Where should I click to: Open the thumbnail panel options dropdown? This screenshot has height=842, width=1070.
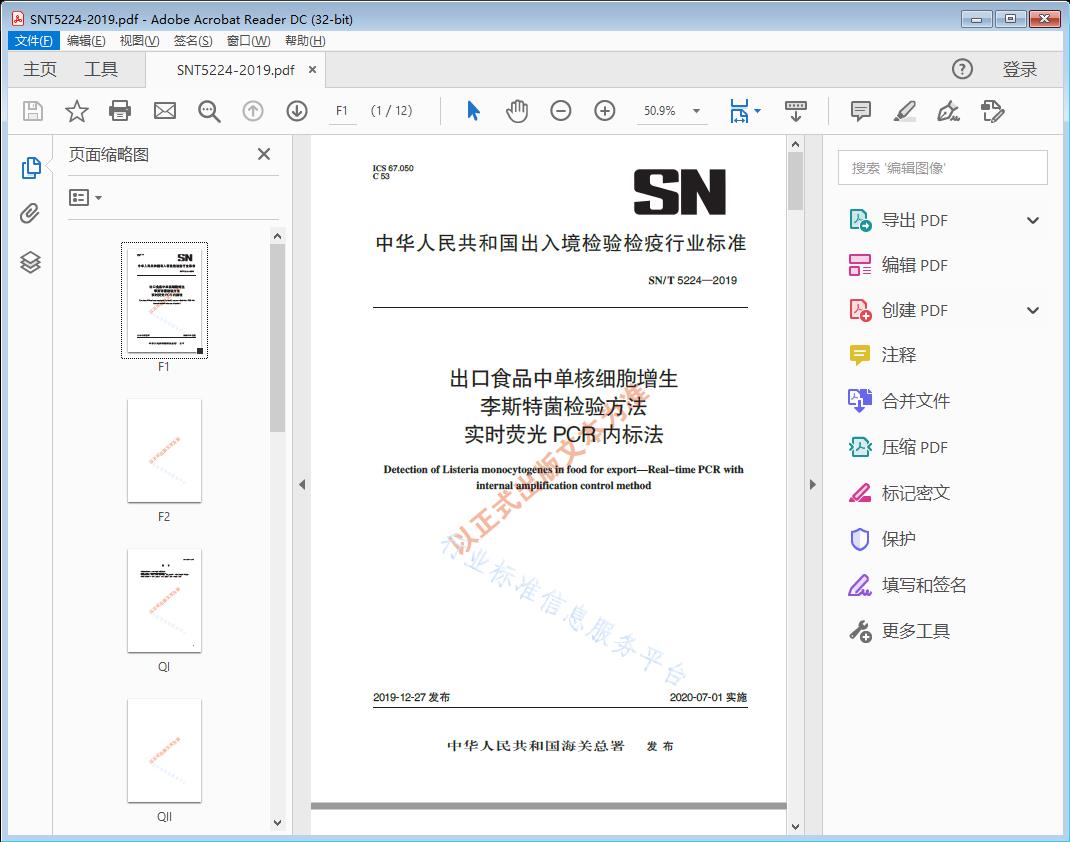point(82,197)
